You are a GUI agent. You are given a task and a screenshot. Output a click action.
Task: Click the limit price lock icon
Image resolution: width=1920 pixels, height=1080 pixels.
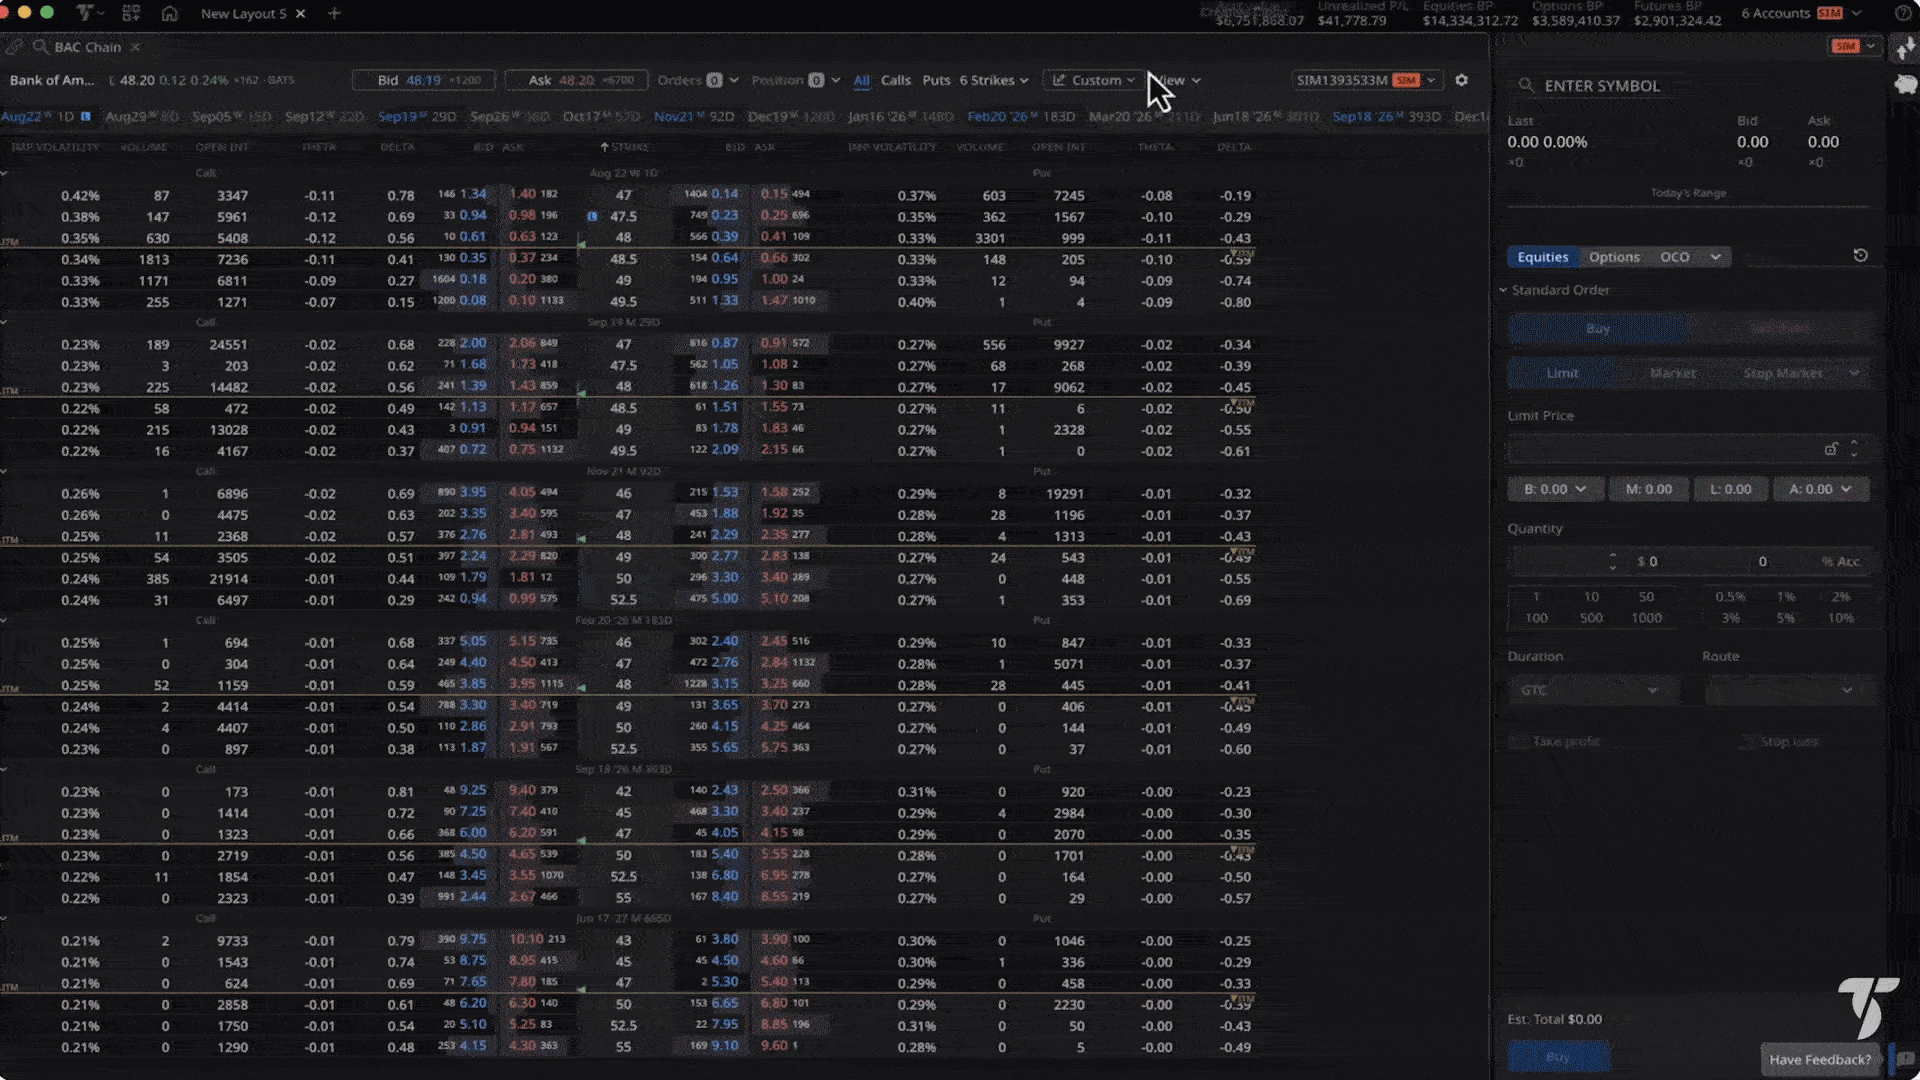[x=1830, y=449]
